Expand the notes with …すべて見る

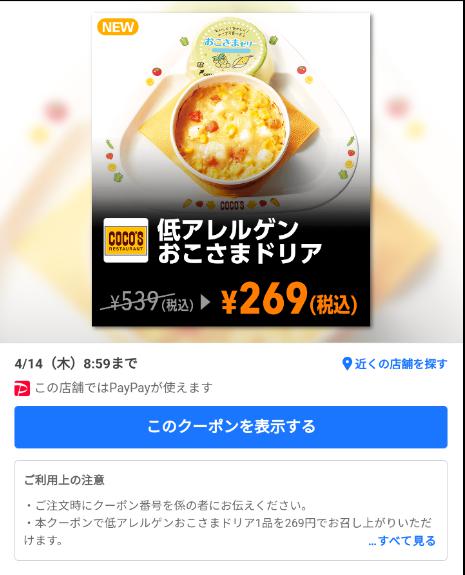(x=402, y=541)
